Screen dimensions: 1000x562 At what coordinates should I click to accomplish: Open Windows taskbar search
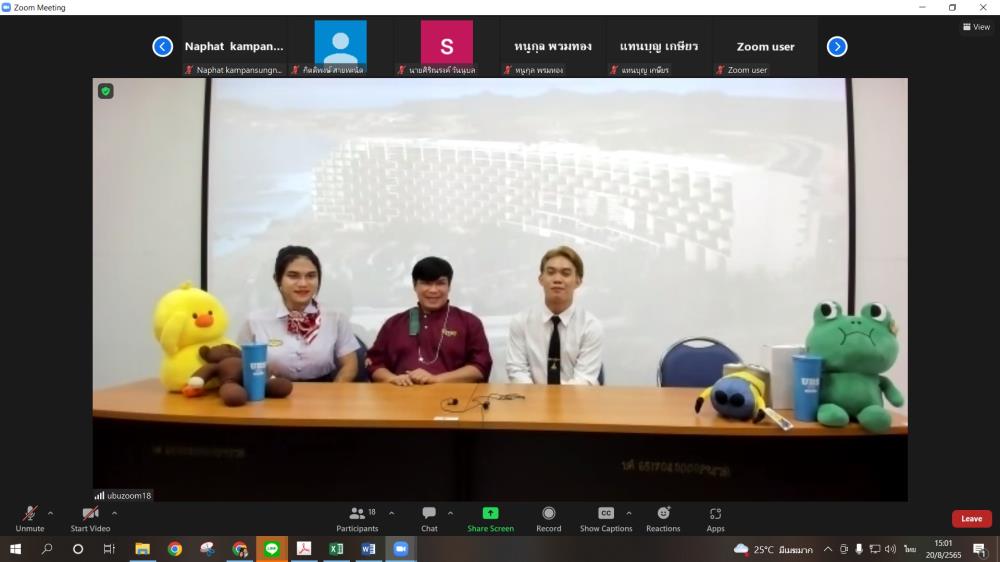coord(47,549)
